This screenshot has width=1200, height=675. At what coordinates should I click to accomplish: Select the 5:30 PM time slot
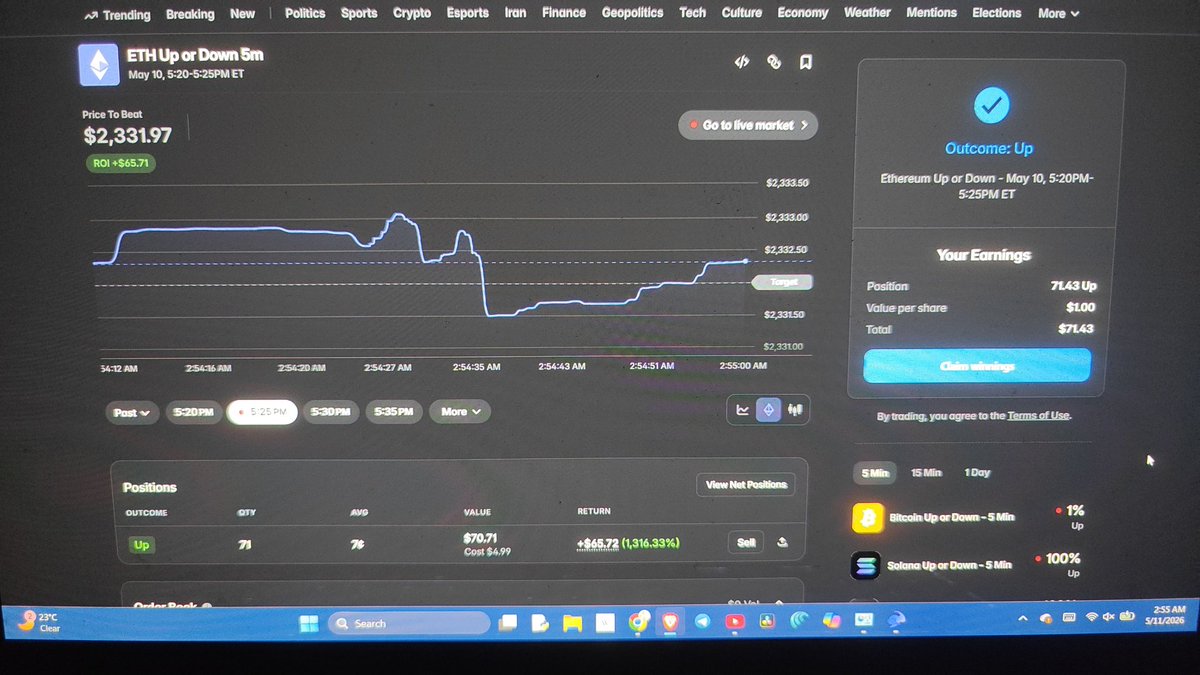click(x=329, y=411)
